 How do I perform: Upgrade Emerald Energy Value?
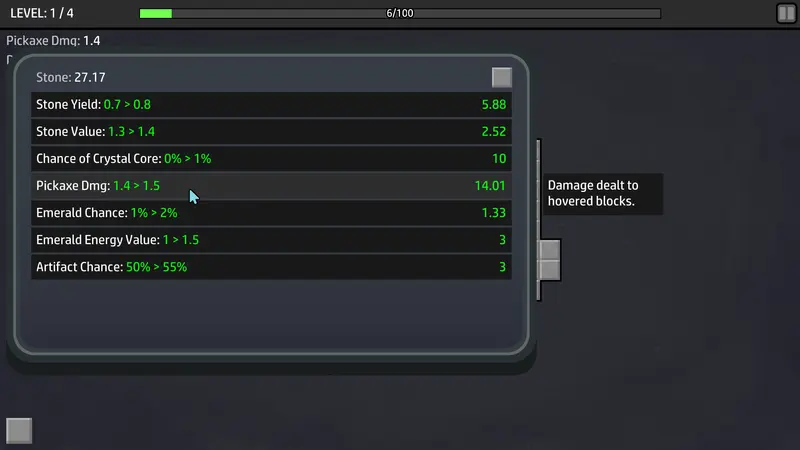[271, 240]
